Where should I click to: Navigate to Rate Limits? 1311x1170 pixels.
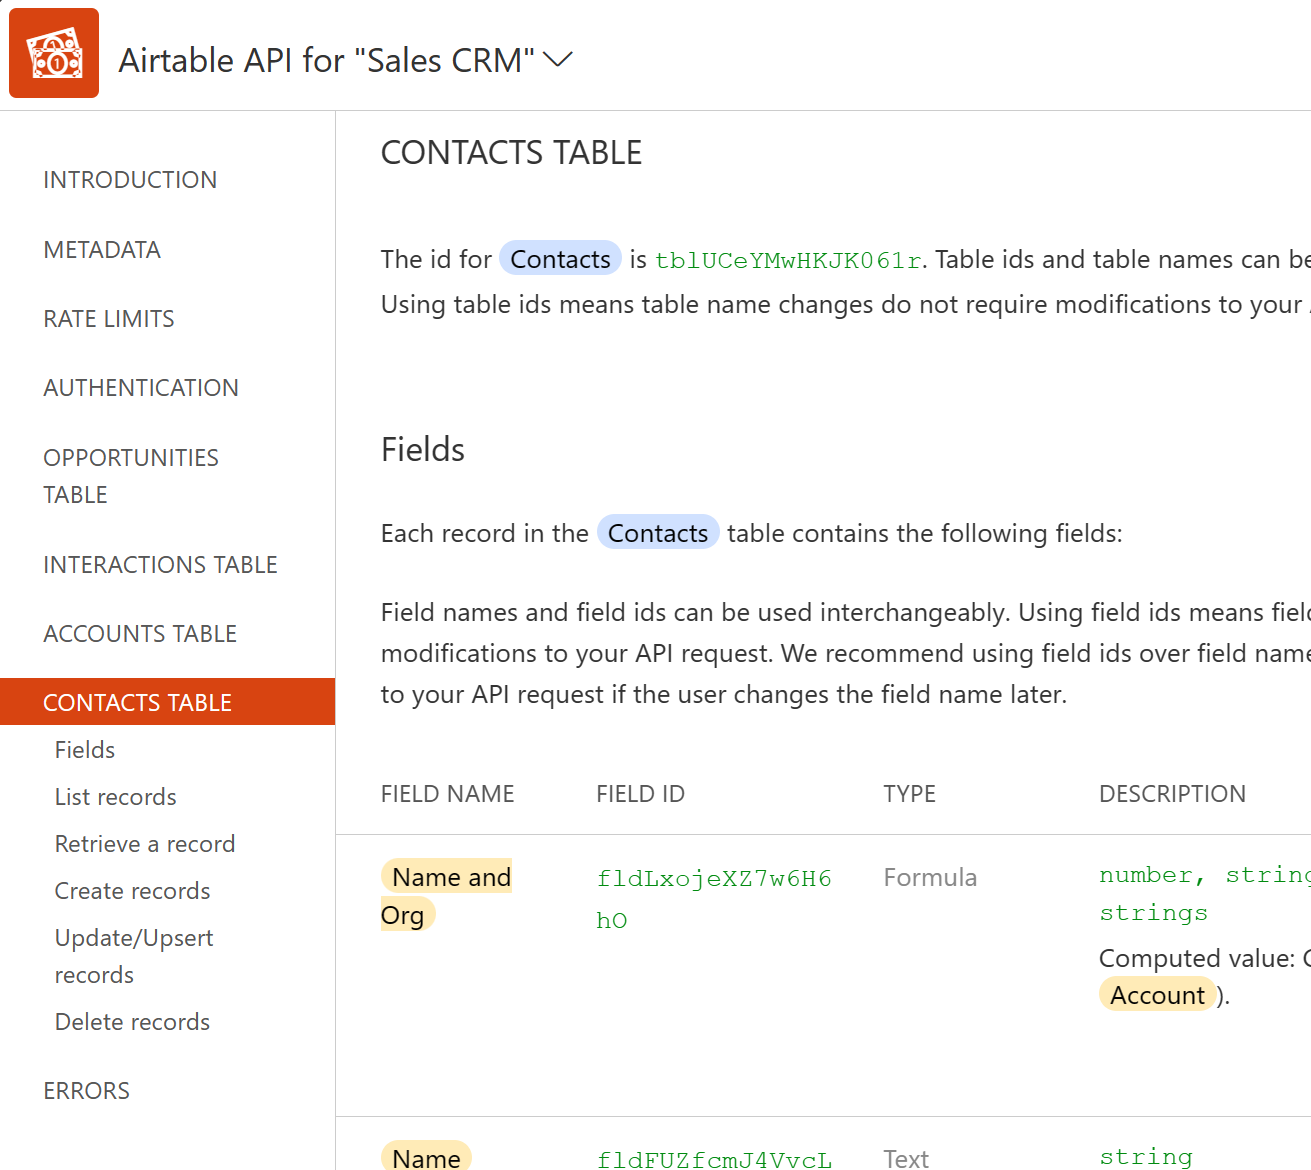pos(109,319)
